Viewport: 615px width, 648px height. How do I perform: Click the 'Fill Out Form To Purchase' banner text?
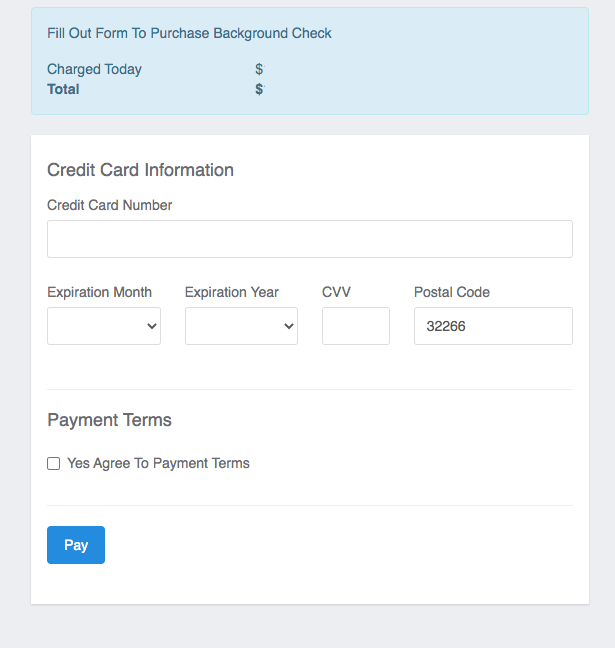189,33
